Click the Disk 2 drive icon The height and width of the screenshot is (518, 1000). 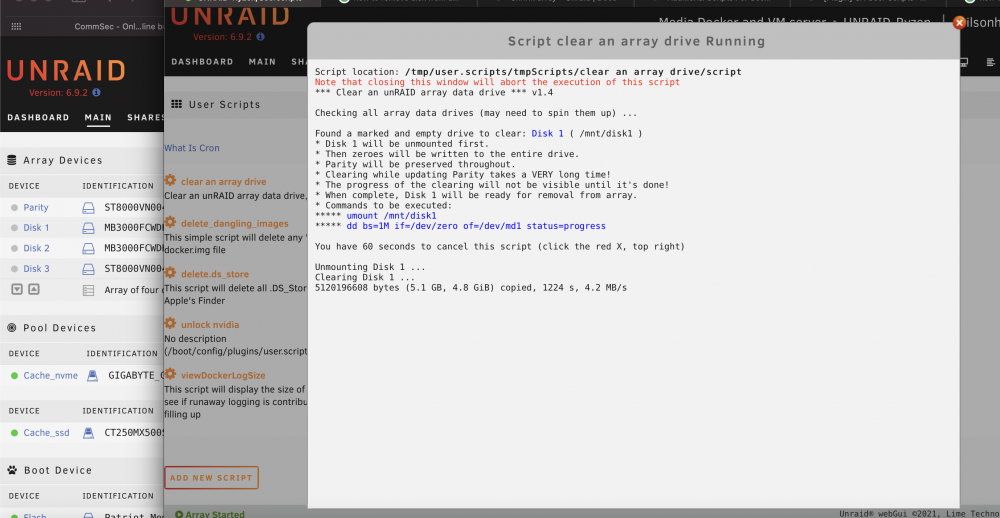[x=88, y=248]
